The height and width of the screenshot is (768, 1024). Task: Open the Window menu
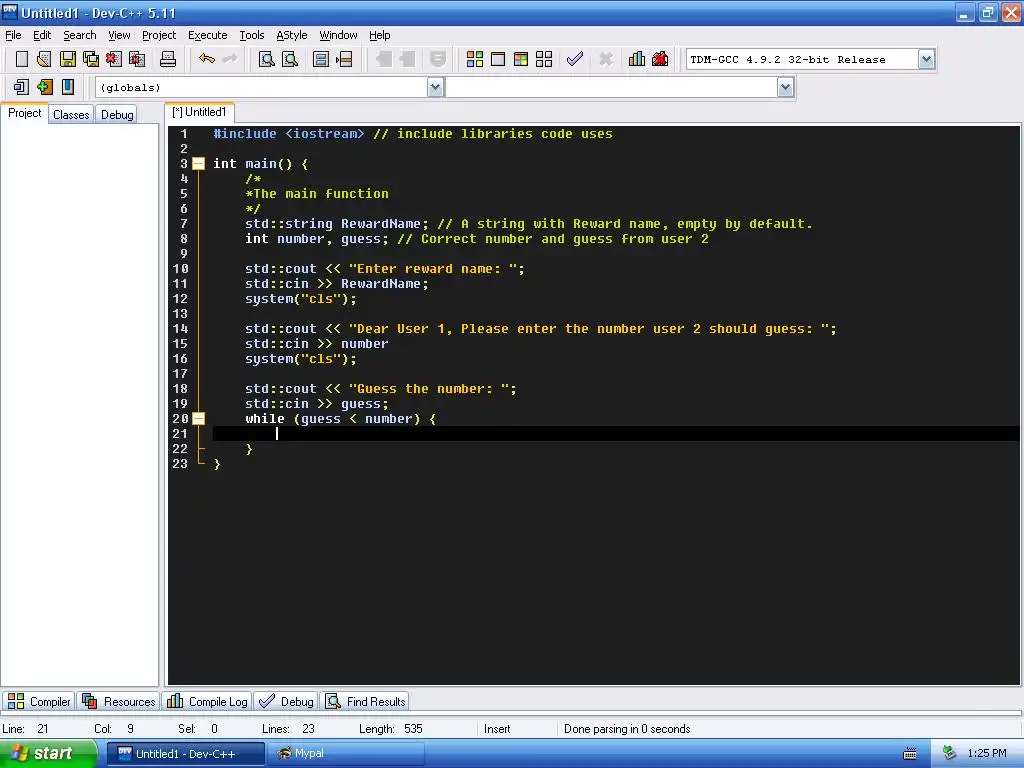click(338, 35)
